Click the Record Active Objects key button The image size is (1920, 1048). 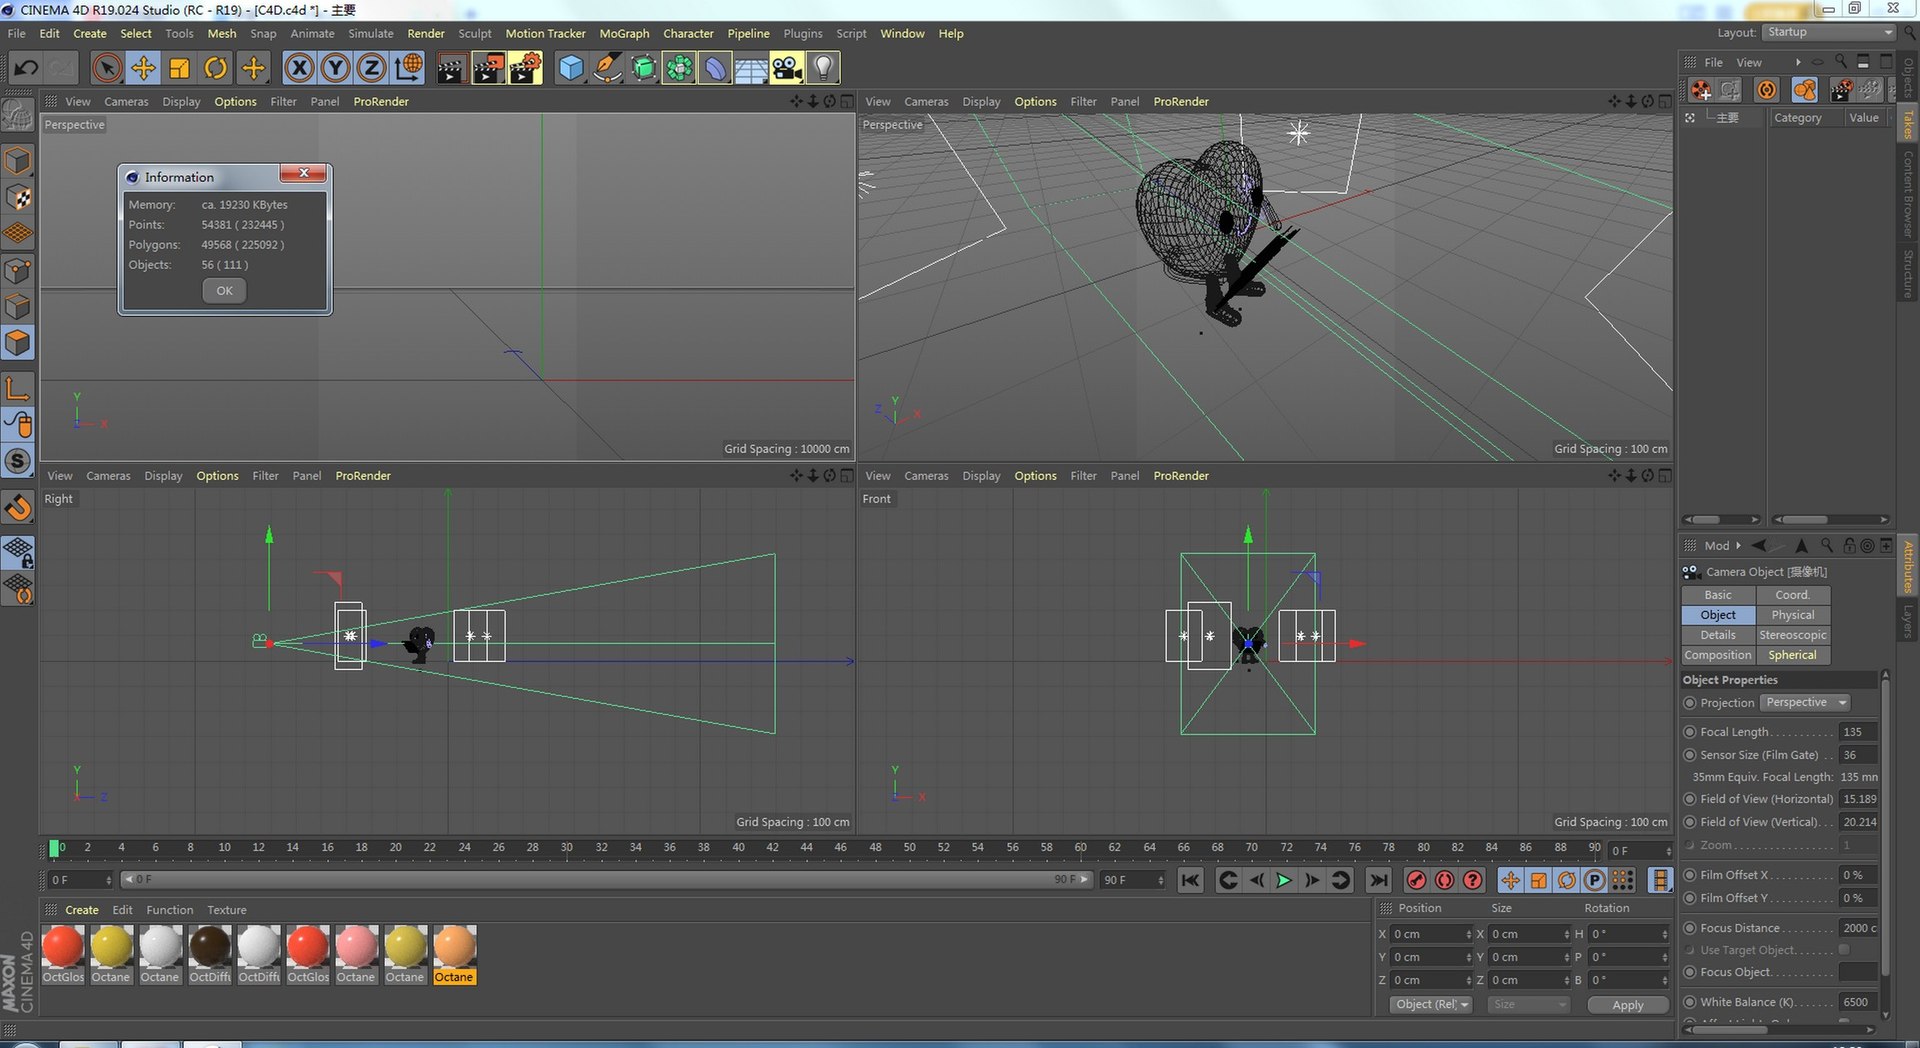(x=1416, y=880)
